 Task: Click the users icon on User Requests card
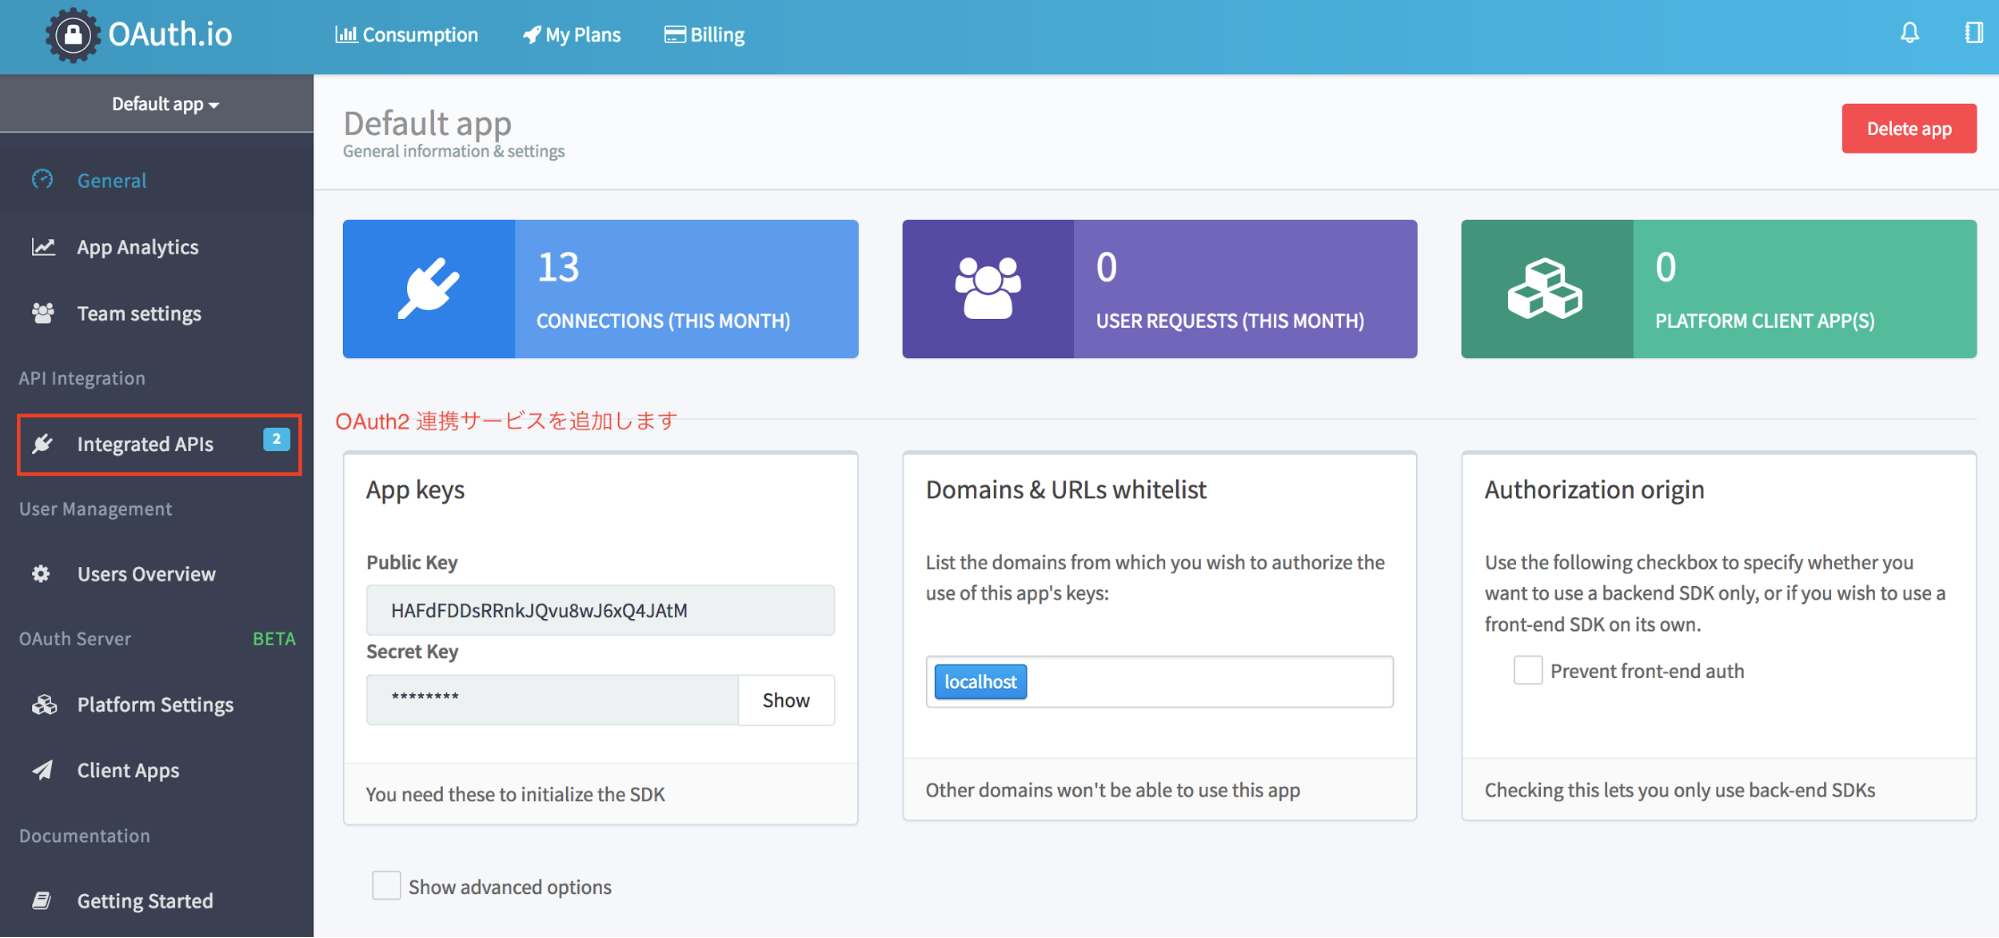point(988,288)
